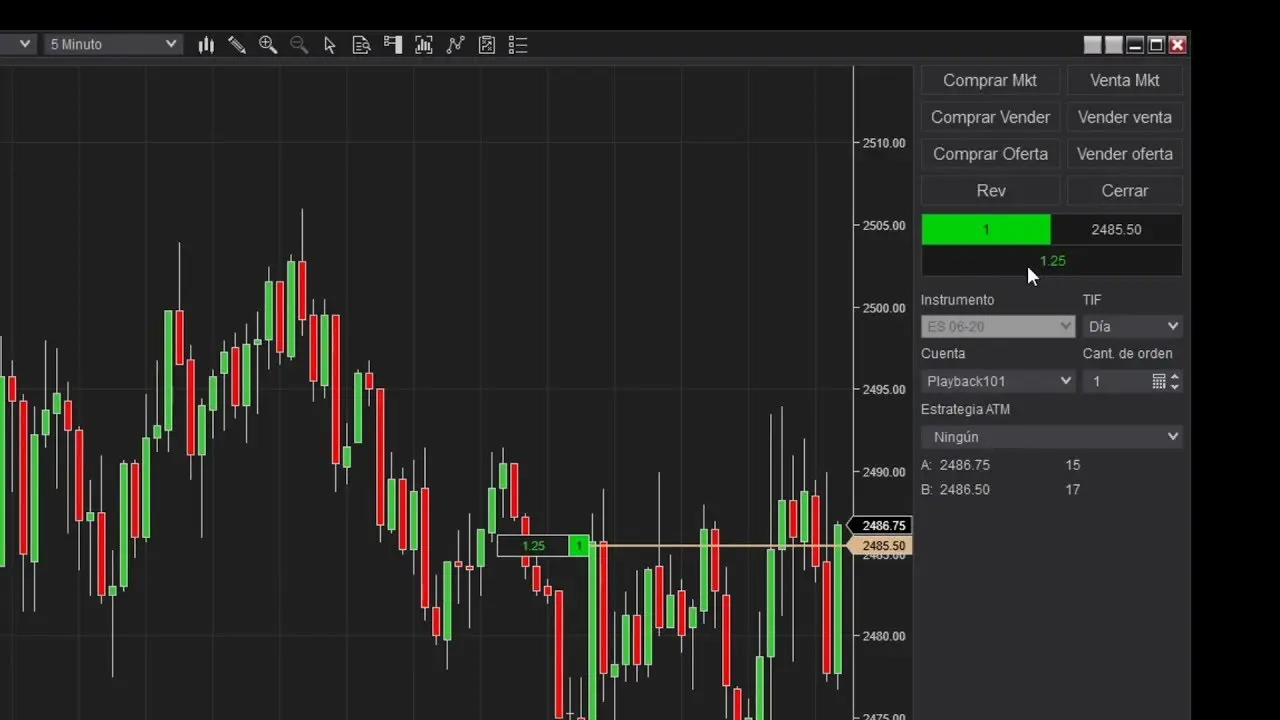The width and height of the screenshot is (1280, 720).
Task: Open the Strategies icon
Action: [x=487, y=45]
